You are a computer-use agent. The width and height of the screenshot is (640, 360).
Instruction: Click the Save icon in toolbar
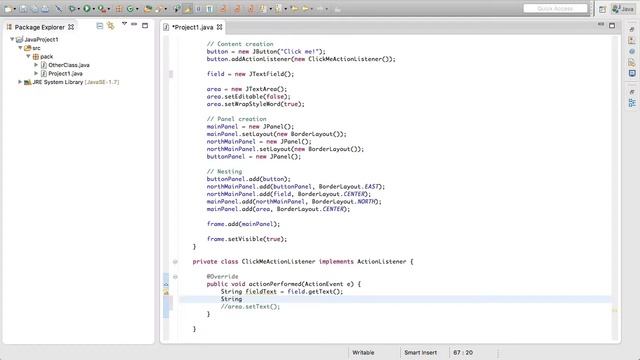point(23,9)
